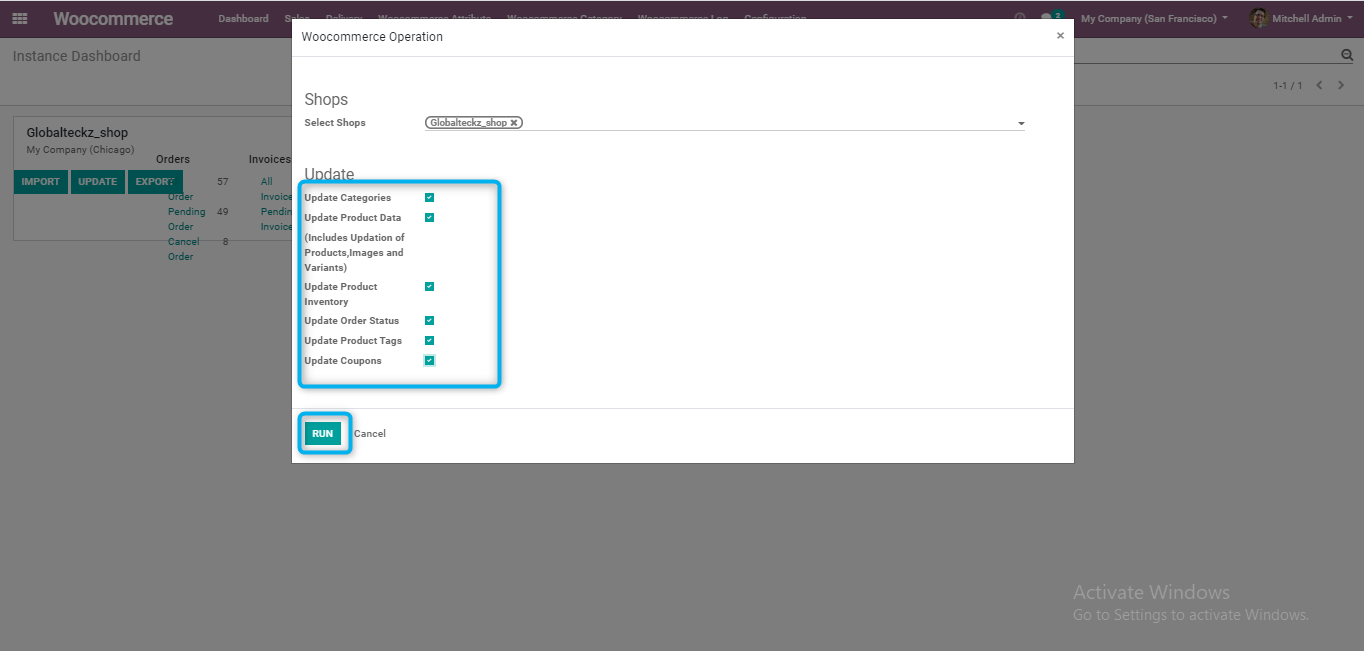Image resolution: width=1364 pixels, height=651 pixels.
Task: Open the Dashboard menu
Action: coord(243,19)
